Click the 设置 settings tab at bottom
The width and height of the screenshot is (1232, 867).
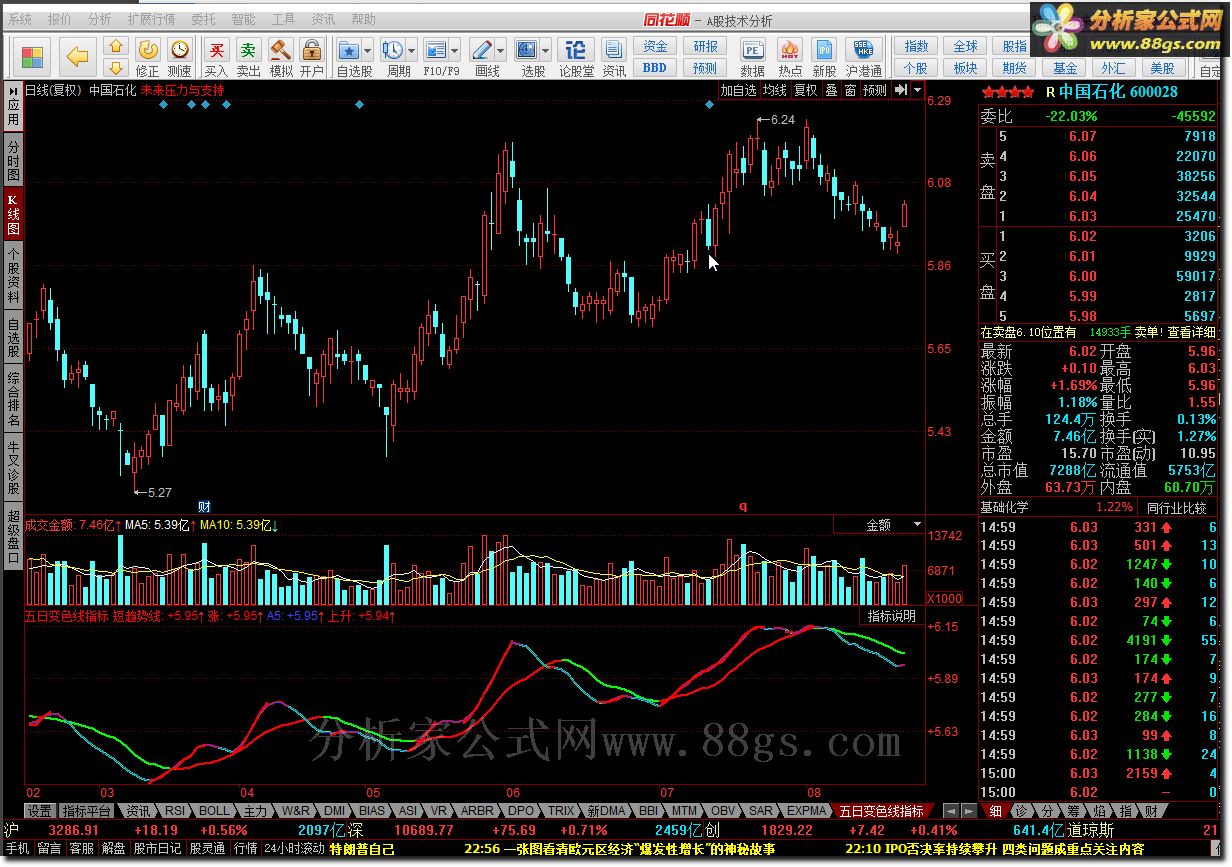pos(39,811)
